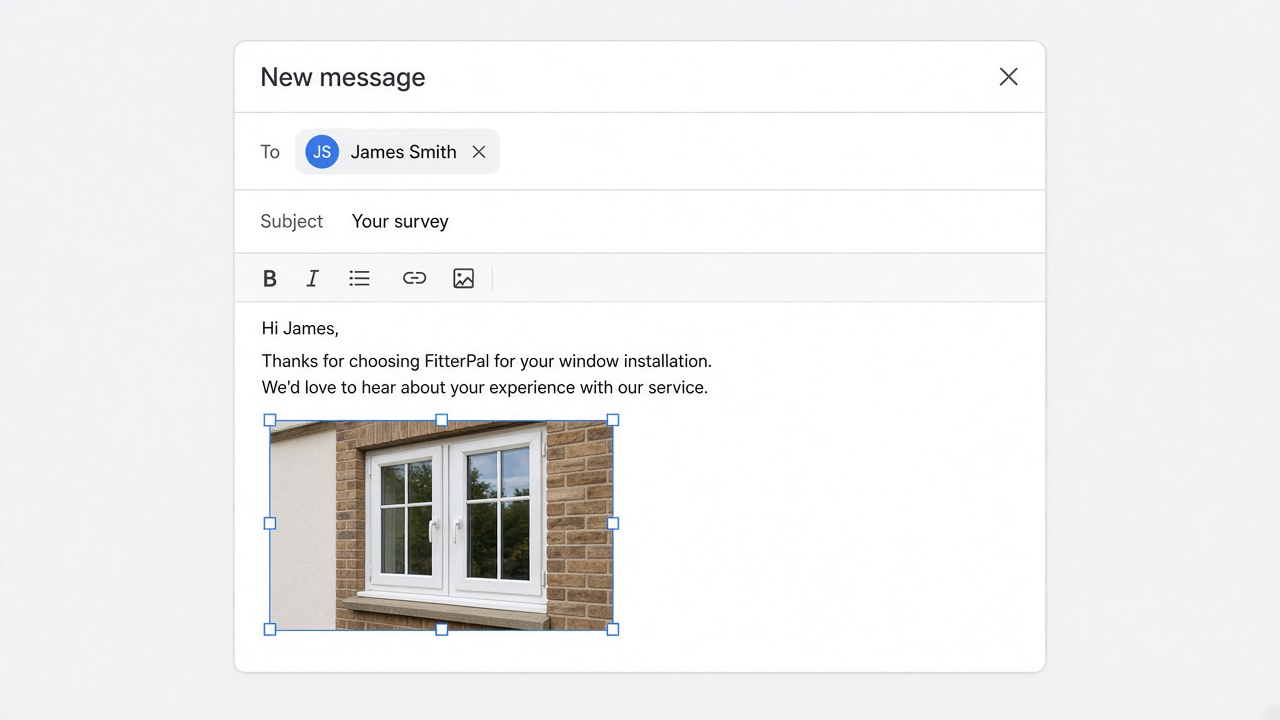
Task: Click the bottom-right image resize handle
Action: click(613, 629)
